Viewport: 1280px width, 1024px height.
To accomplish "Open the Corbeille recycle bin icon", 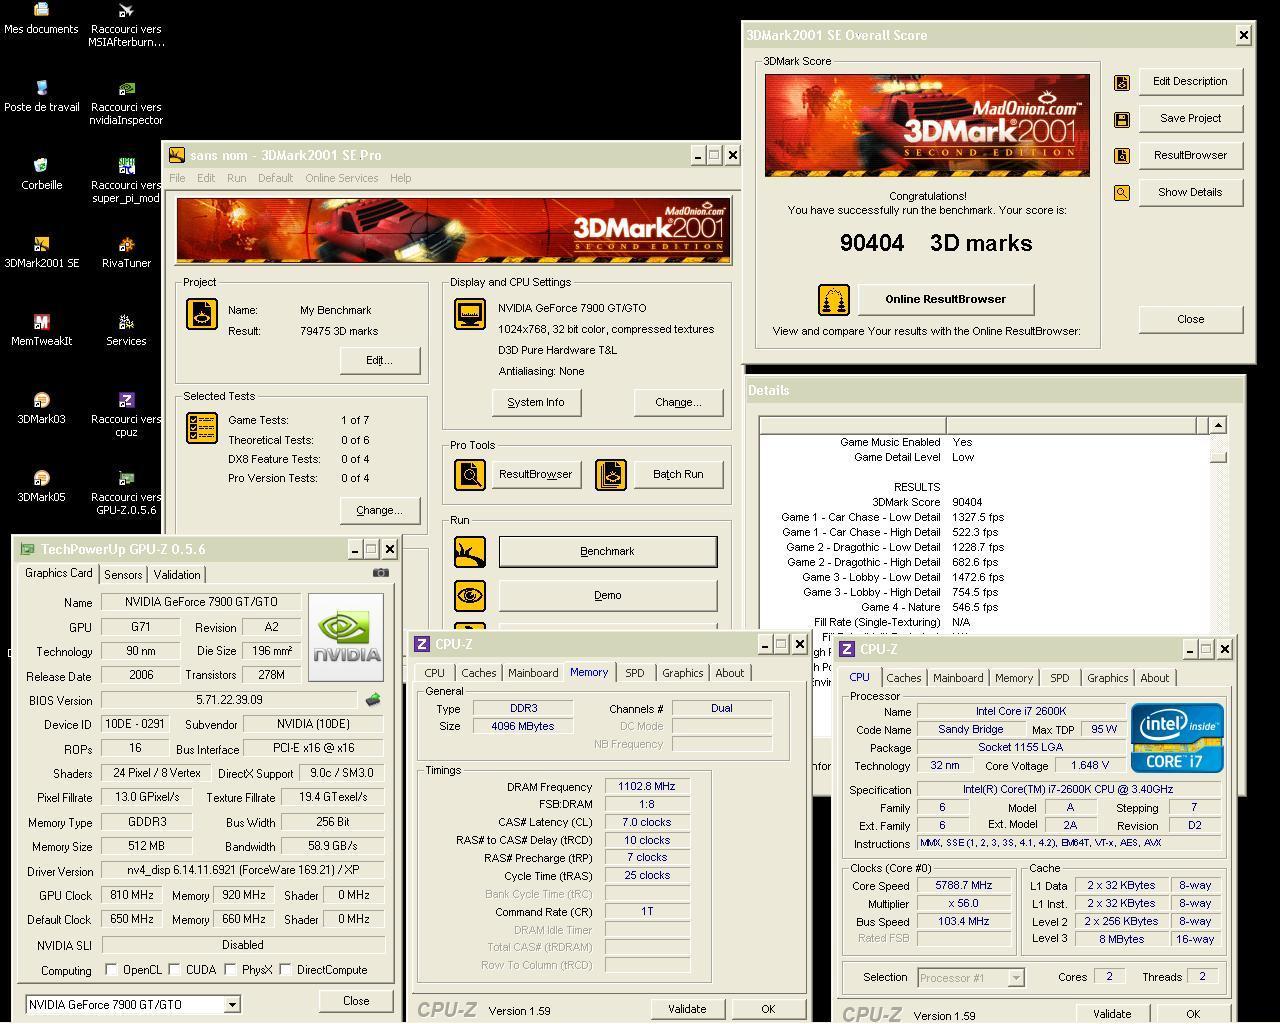I will [41, 167].
